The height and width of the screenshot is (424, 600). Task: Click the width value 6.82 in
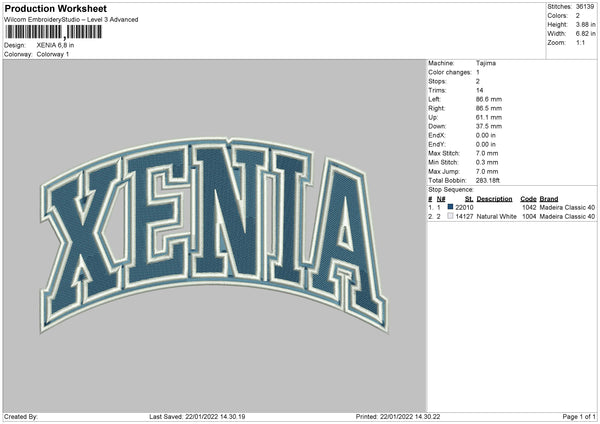point(585,34)
